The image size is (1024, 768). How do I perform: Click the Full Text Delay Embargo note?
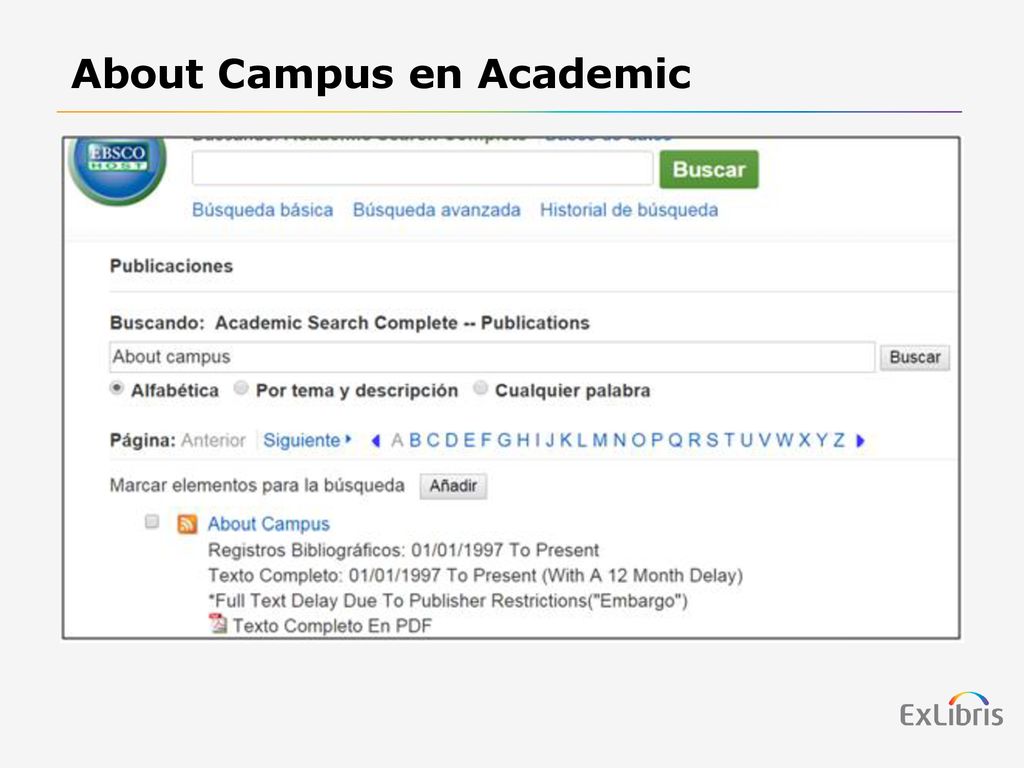(x=448, y=601)
